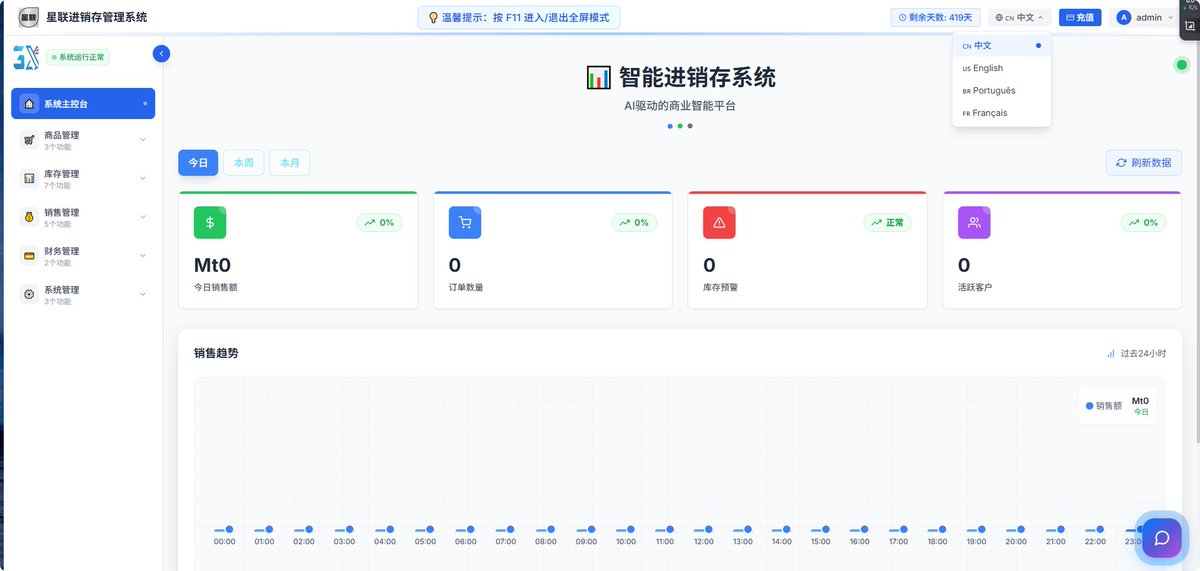This screenshot has height=571, width=1200.
Task: Click the 00:00 chart data point
Action: click(x=229, y=529)
